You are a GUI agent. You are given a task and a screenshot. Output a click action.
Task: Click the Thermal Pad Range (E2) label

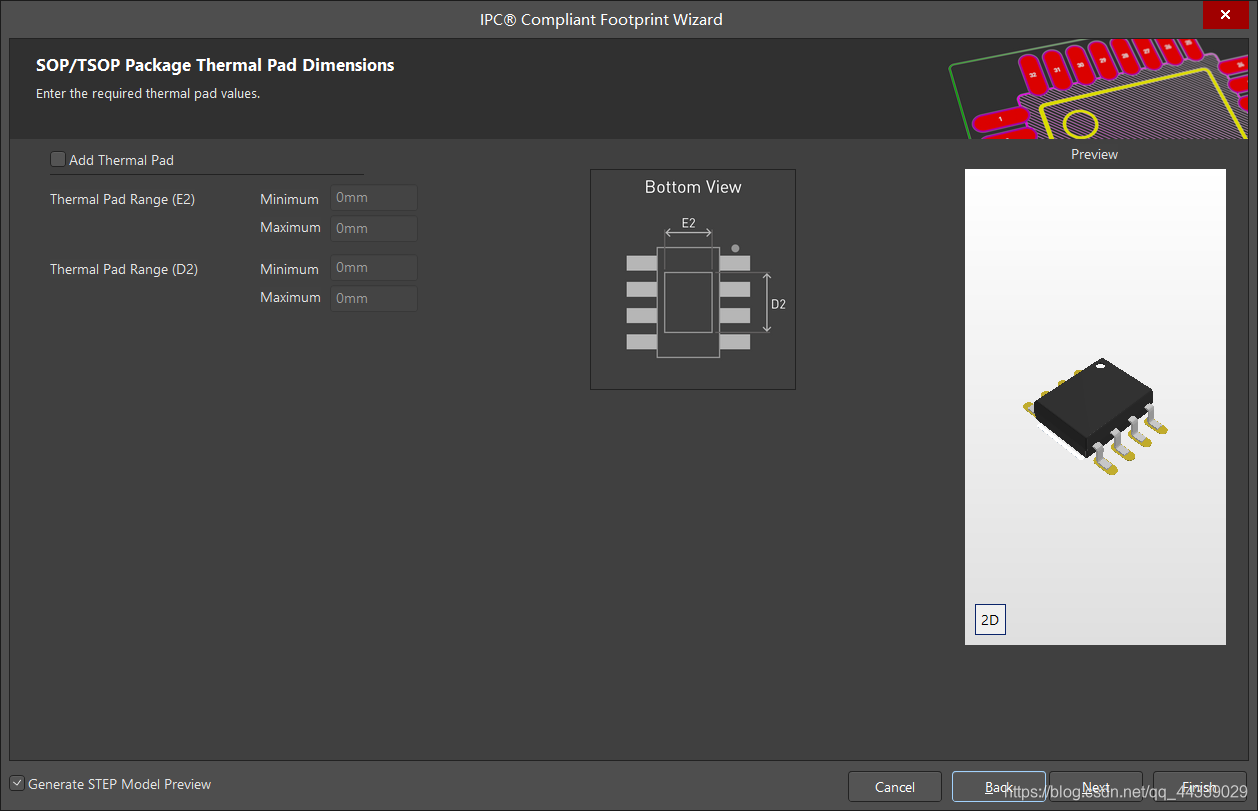(x=122, y=199)
